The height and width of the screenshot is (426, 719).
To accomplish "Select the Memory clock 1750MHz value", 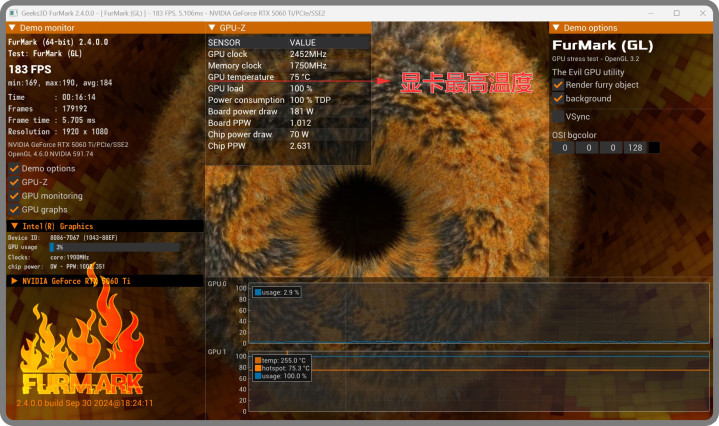I will (308, 66).
